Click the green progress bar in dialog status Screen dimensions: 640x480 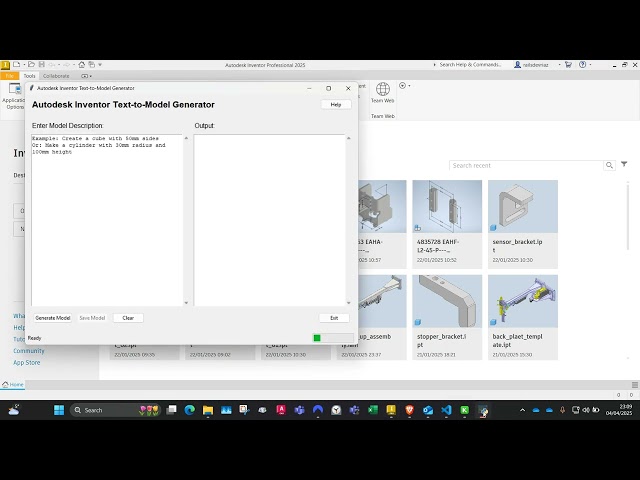333,338
